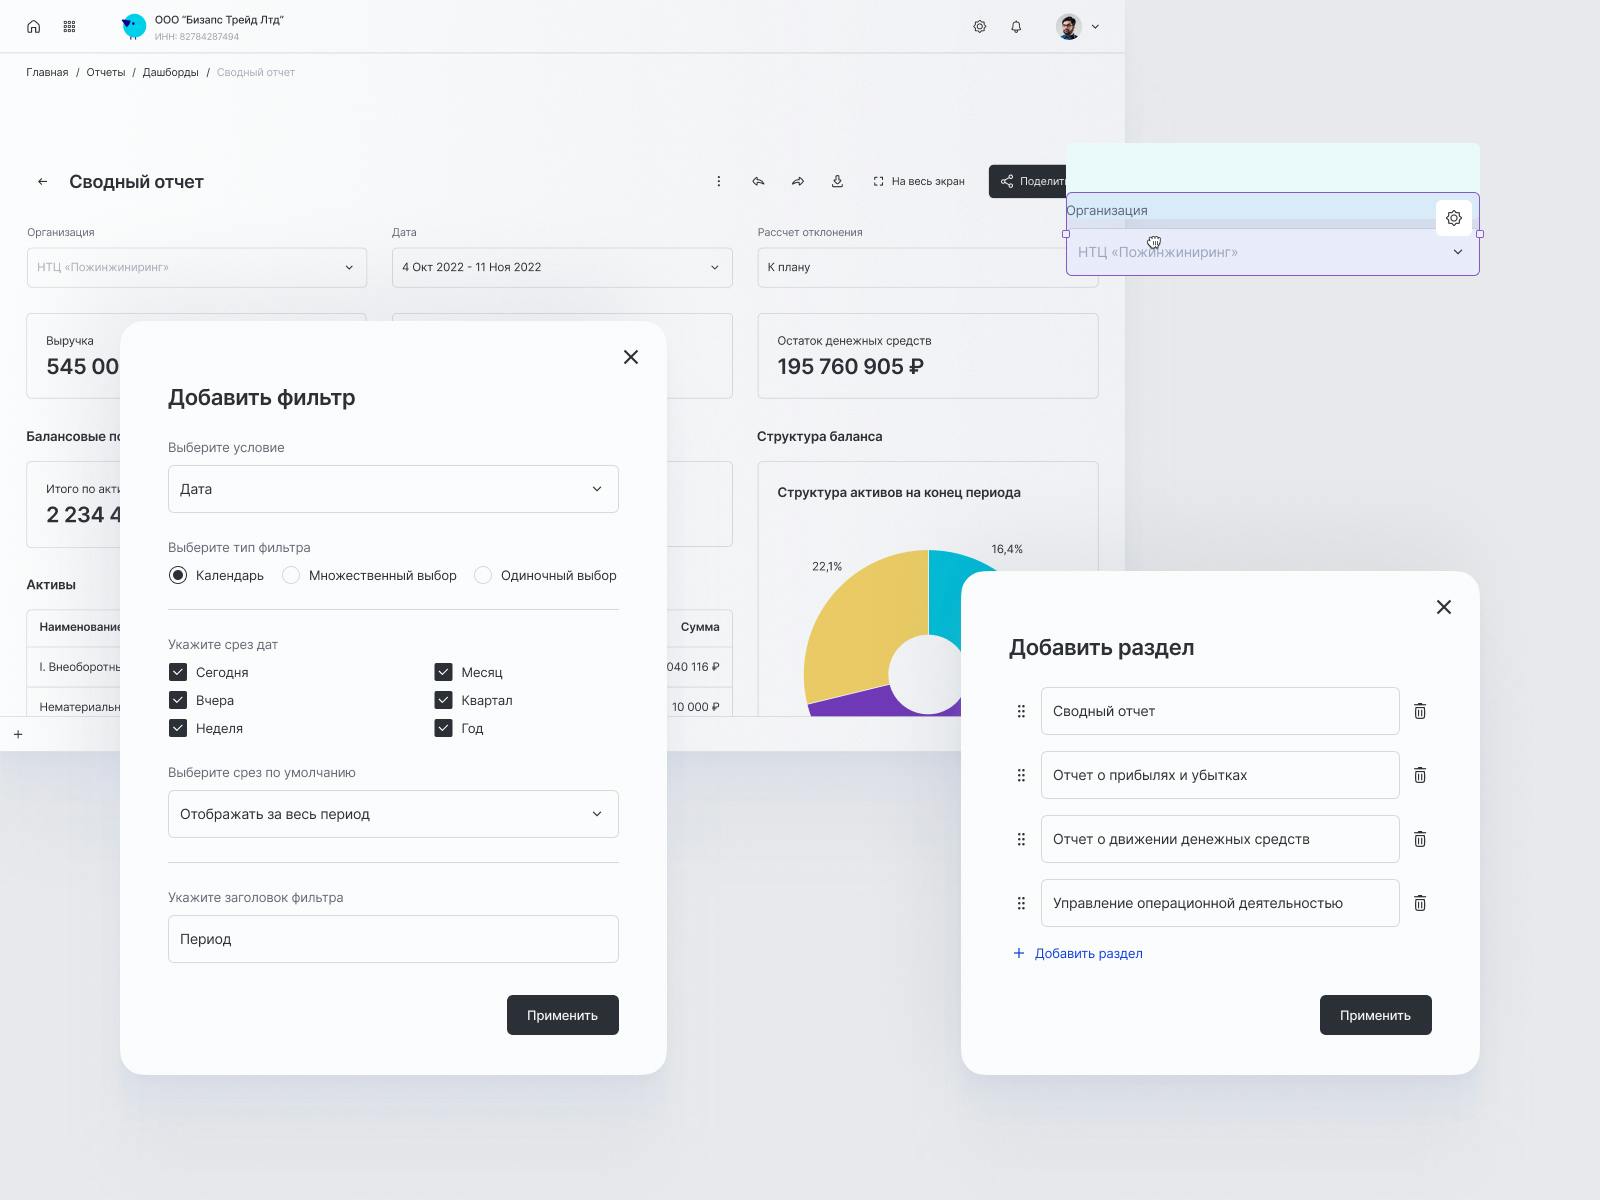
Task: Select the Одиночный выбор radio button
Action: pos(483,575)
